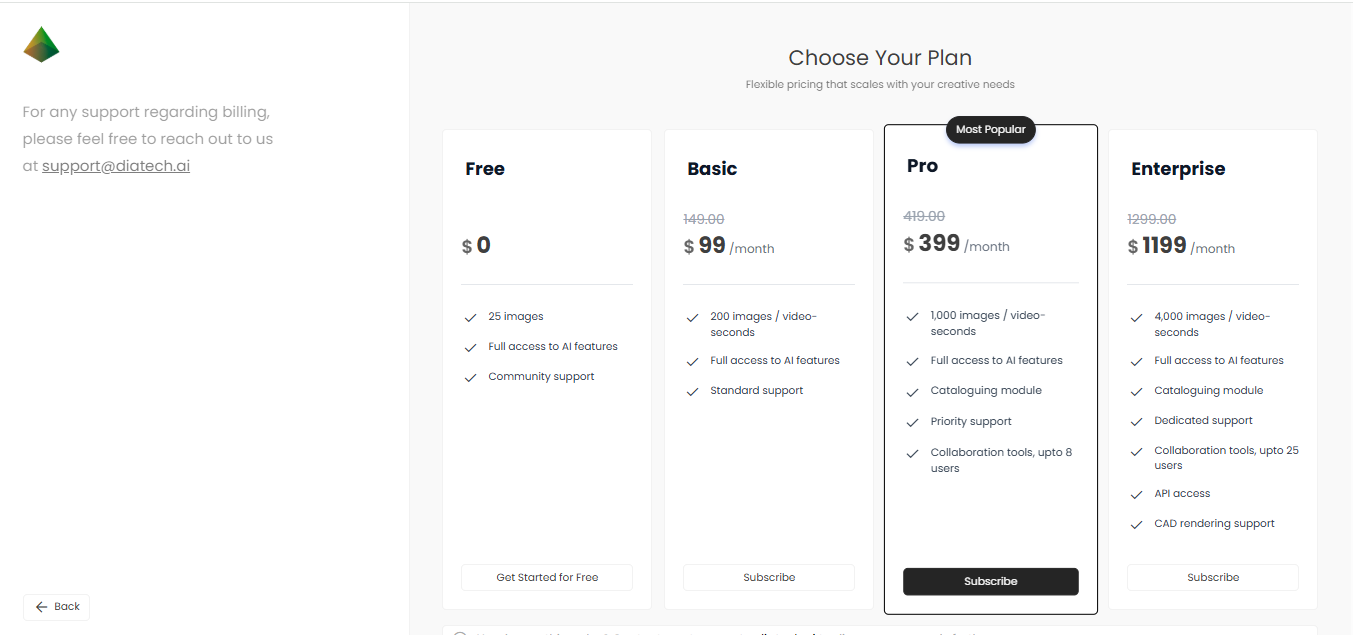
Task: Click checkmark next to Community support
Action: (470, 377)
